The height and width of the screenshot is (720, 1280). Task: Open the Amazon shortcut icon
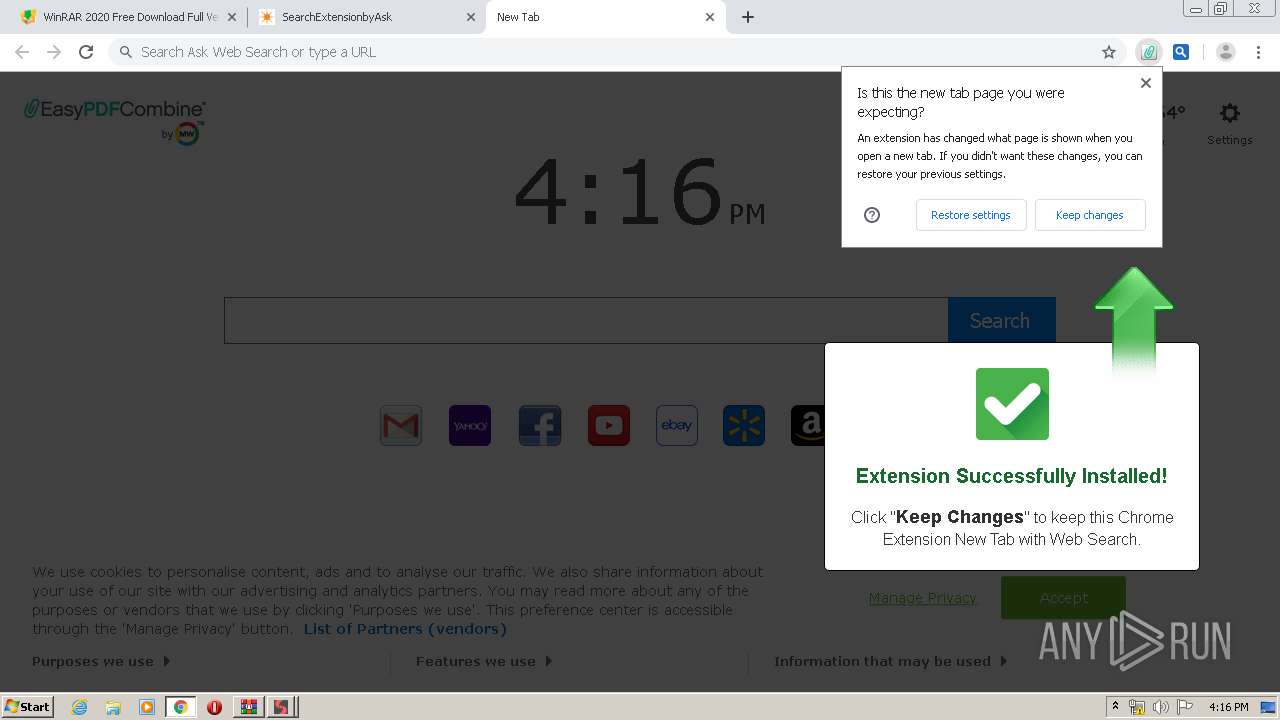click(x=808, y=425)
